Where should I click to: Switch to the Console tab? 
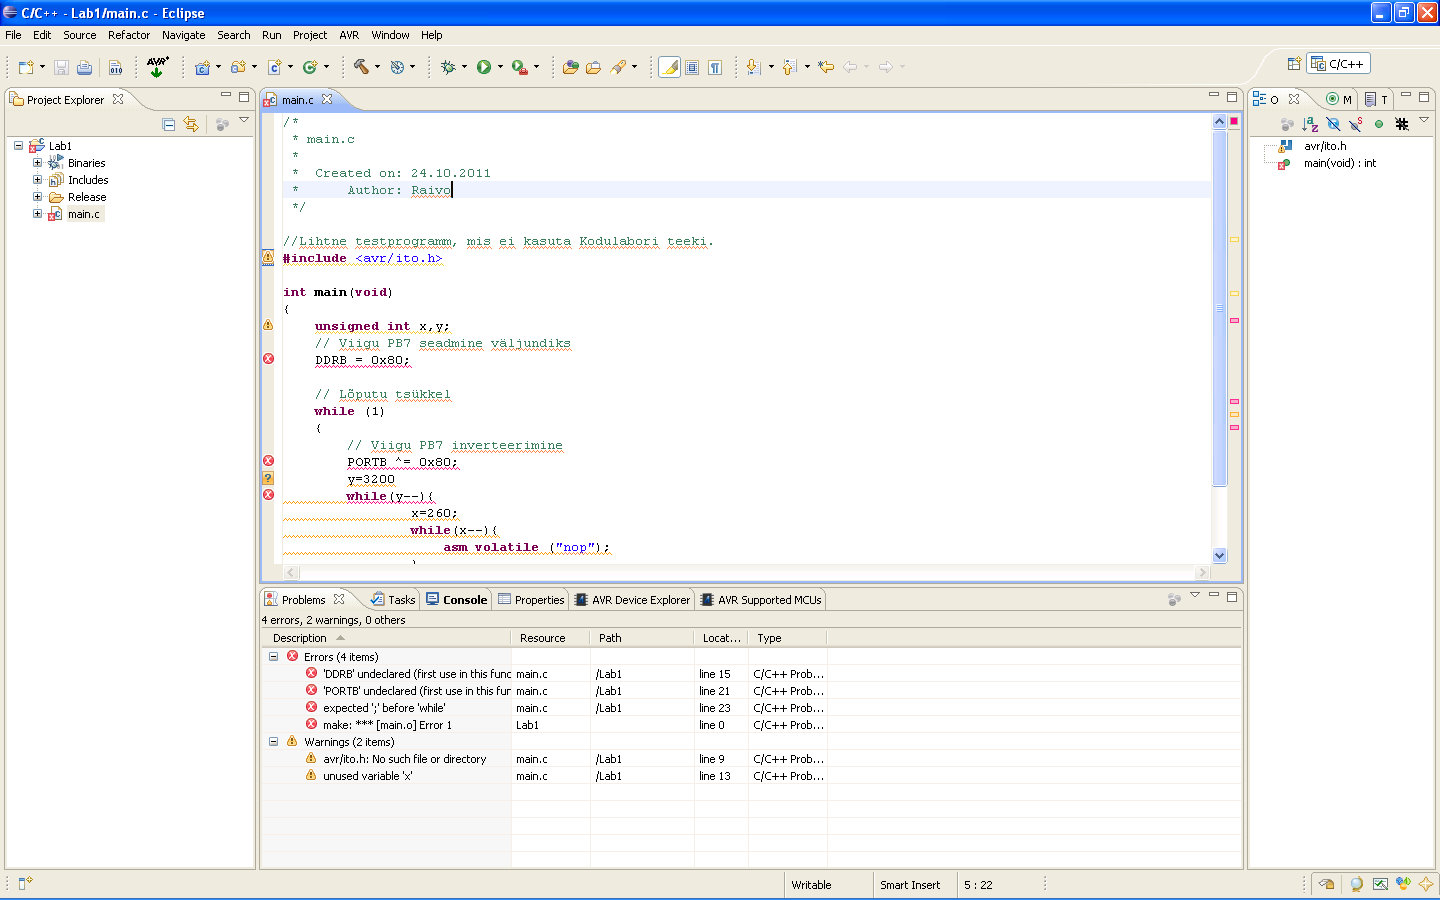464,600
